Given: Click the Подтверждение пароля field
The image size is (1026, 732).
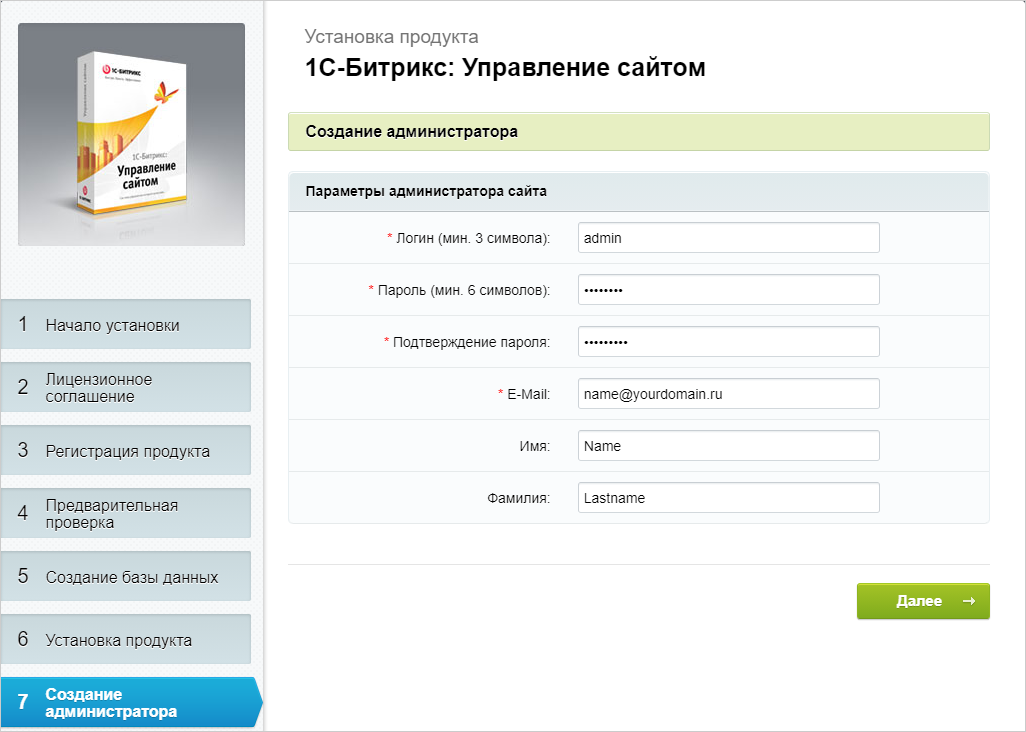Looking at the screenshot, I should 728,341.
